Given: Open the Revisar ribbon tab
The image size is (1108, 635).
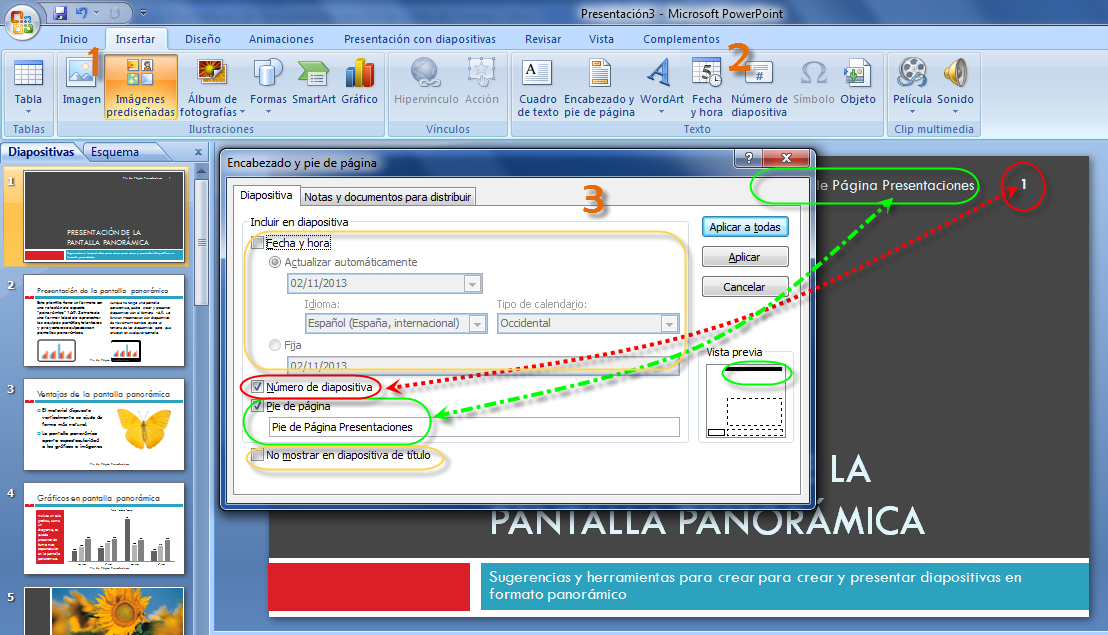Looking at the screenshot, I should tap(543, 40).
